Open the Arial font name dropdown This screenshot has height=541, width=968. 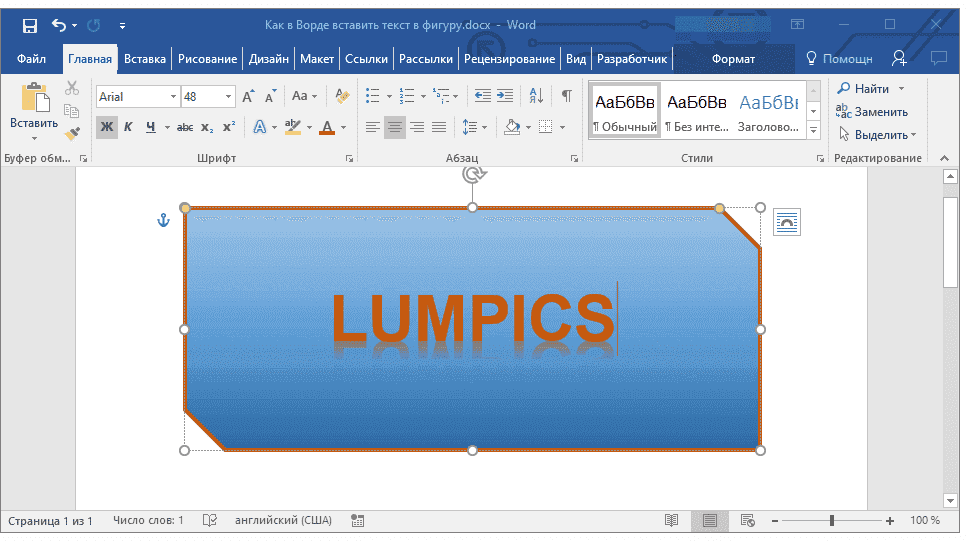point(173,96)
